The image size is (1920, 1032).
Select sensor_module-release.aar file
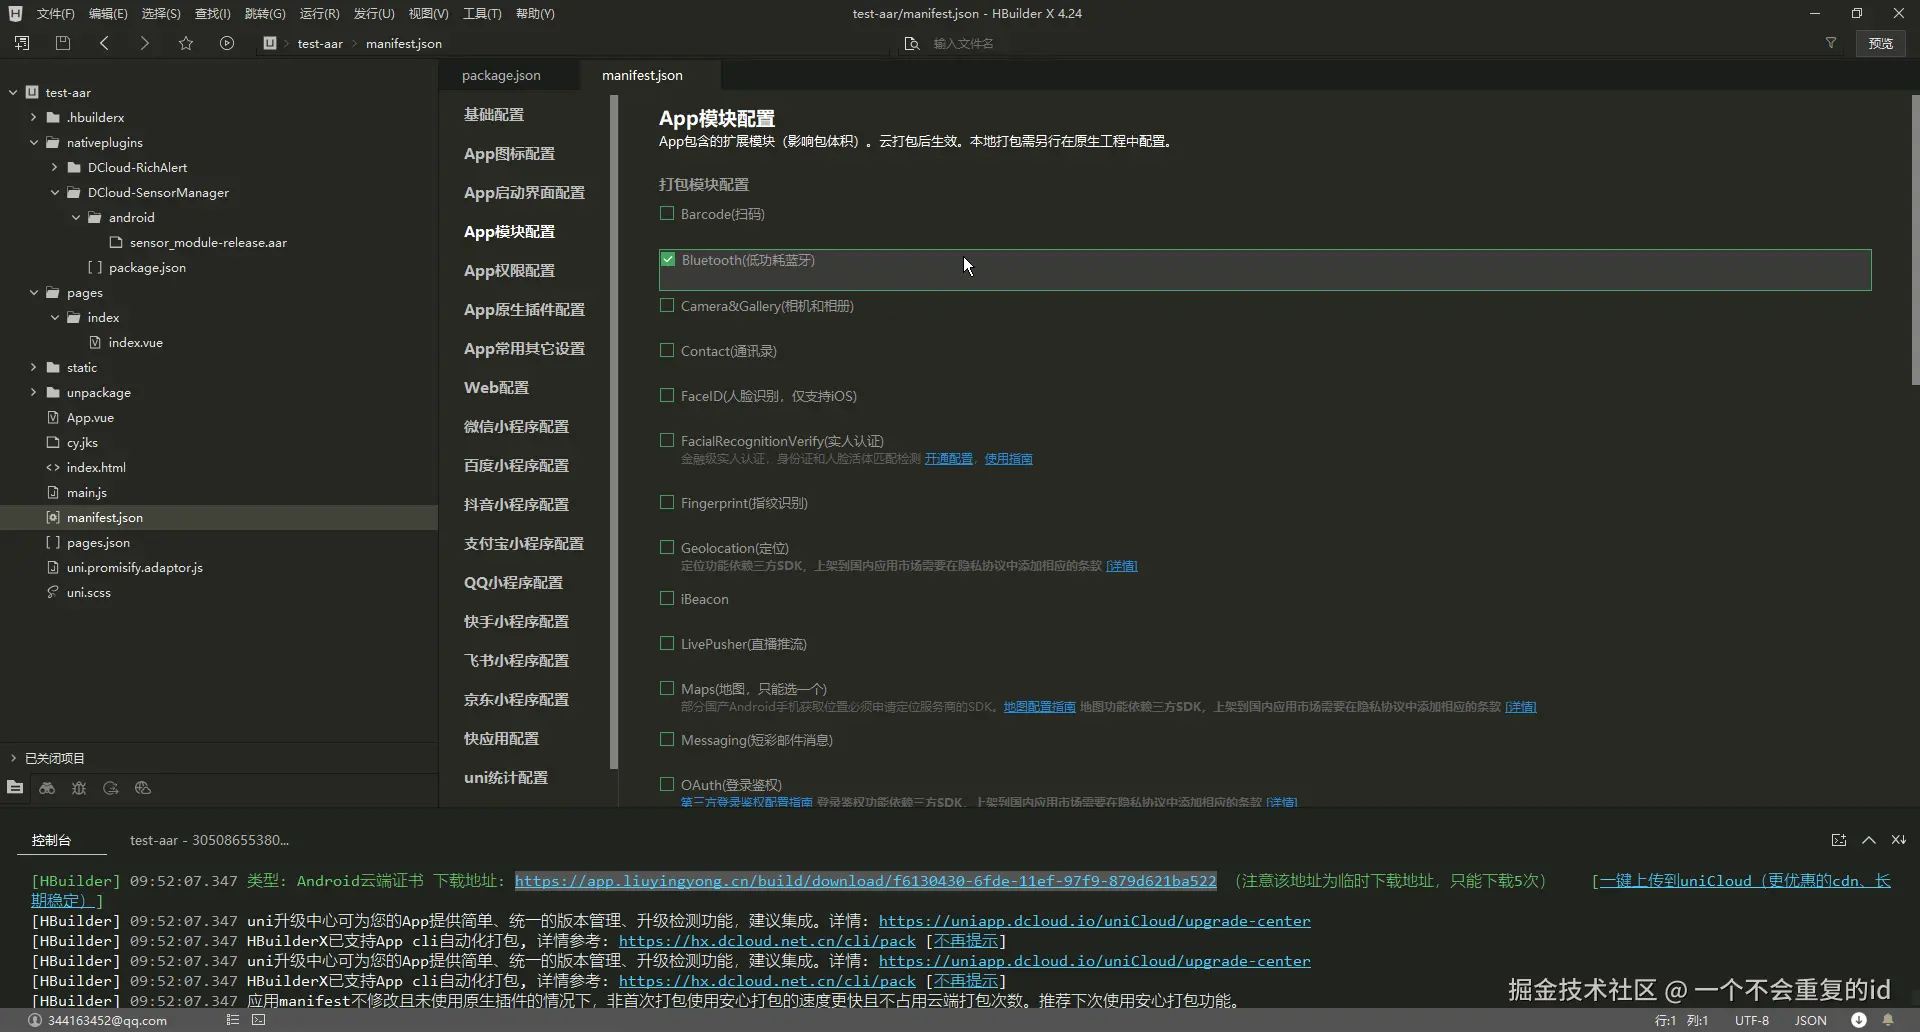(208, 242)
